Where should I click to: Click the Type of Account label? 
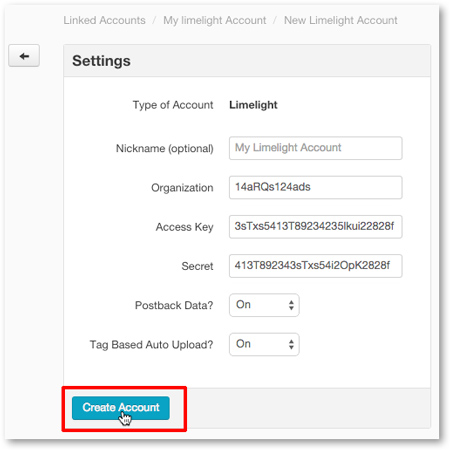173,105
